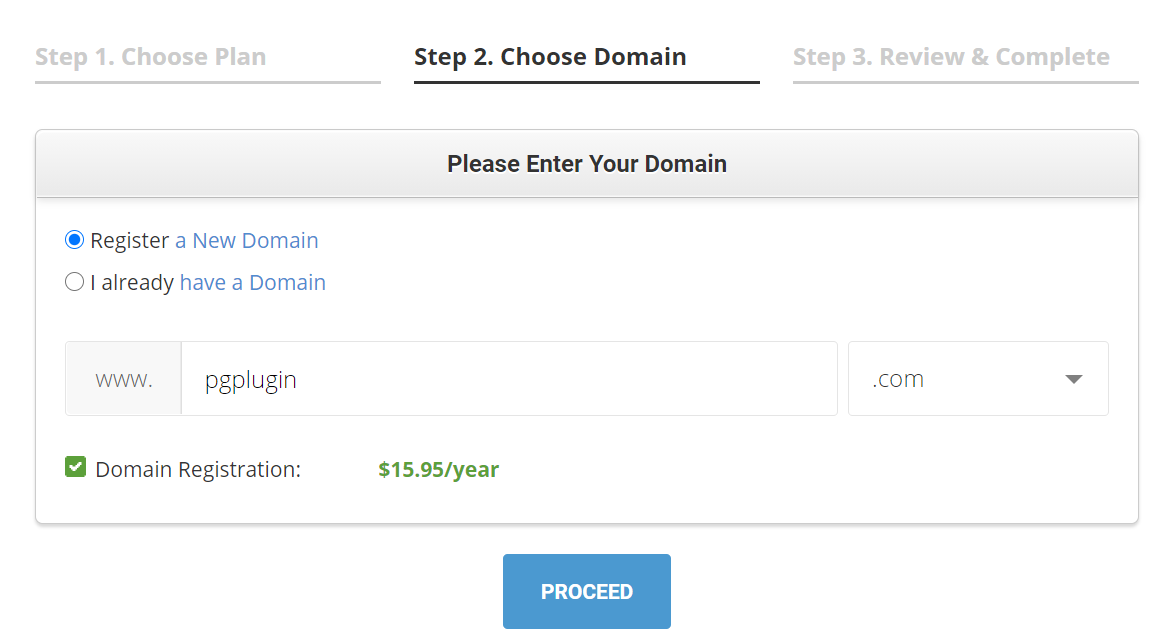The width and height of the screenshot is (1171, 637).
Task: Click the "have a Domain" link
Action: click(x=252, y=282)
